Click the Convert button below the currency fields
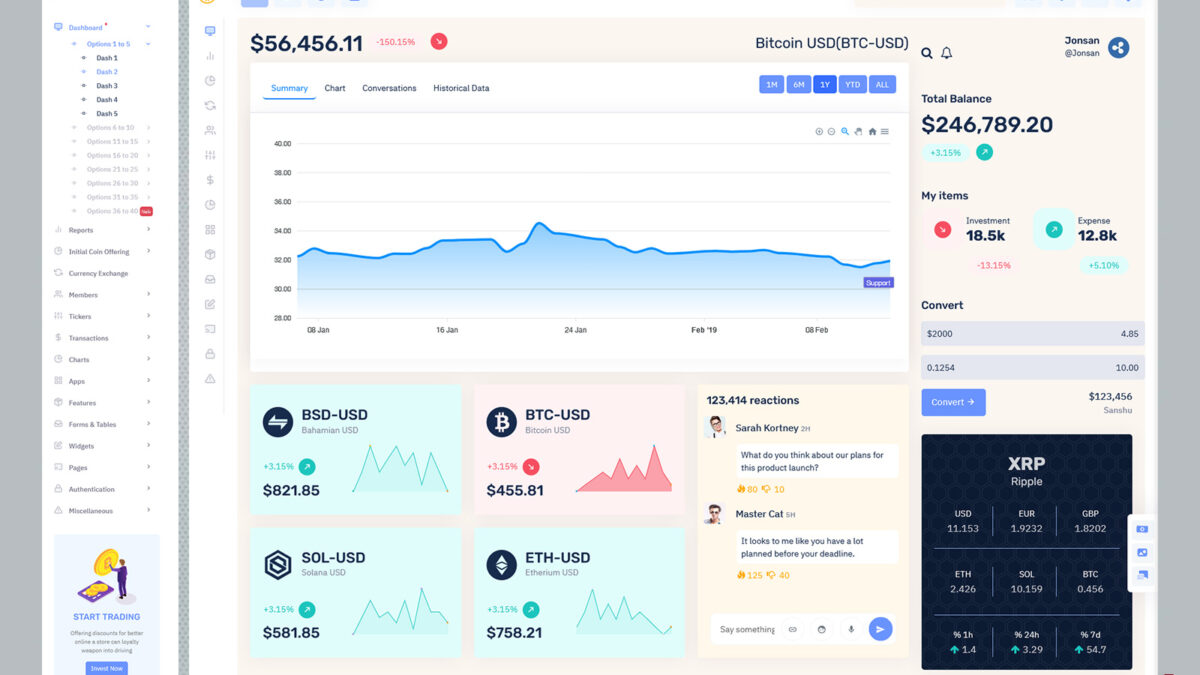1200x675 pixels. click(953, 400)
